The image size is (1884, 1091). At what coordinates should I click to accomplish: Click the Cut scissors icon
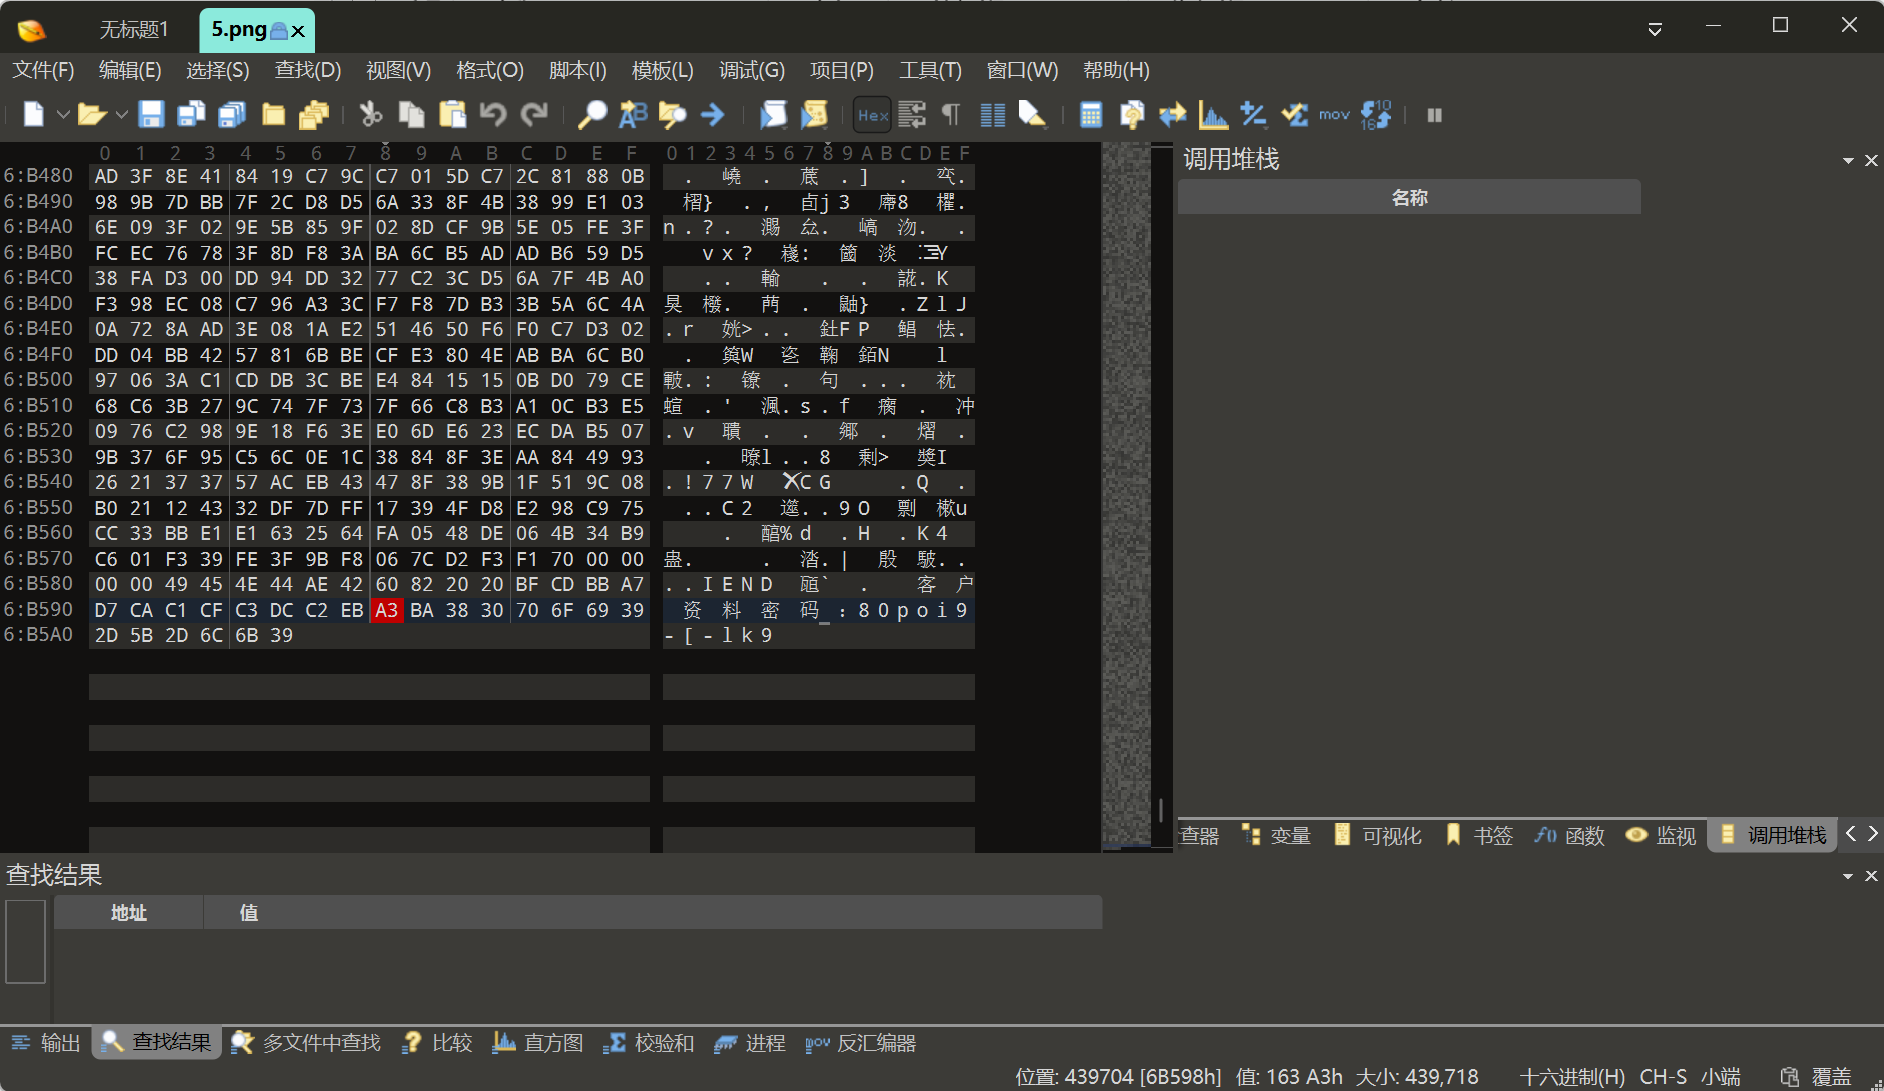[x=371, y=115]
